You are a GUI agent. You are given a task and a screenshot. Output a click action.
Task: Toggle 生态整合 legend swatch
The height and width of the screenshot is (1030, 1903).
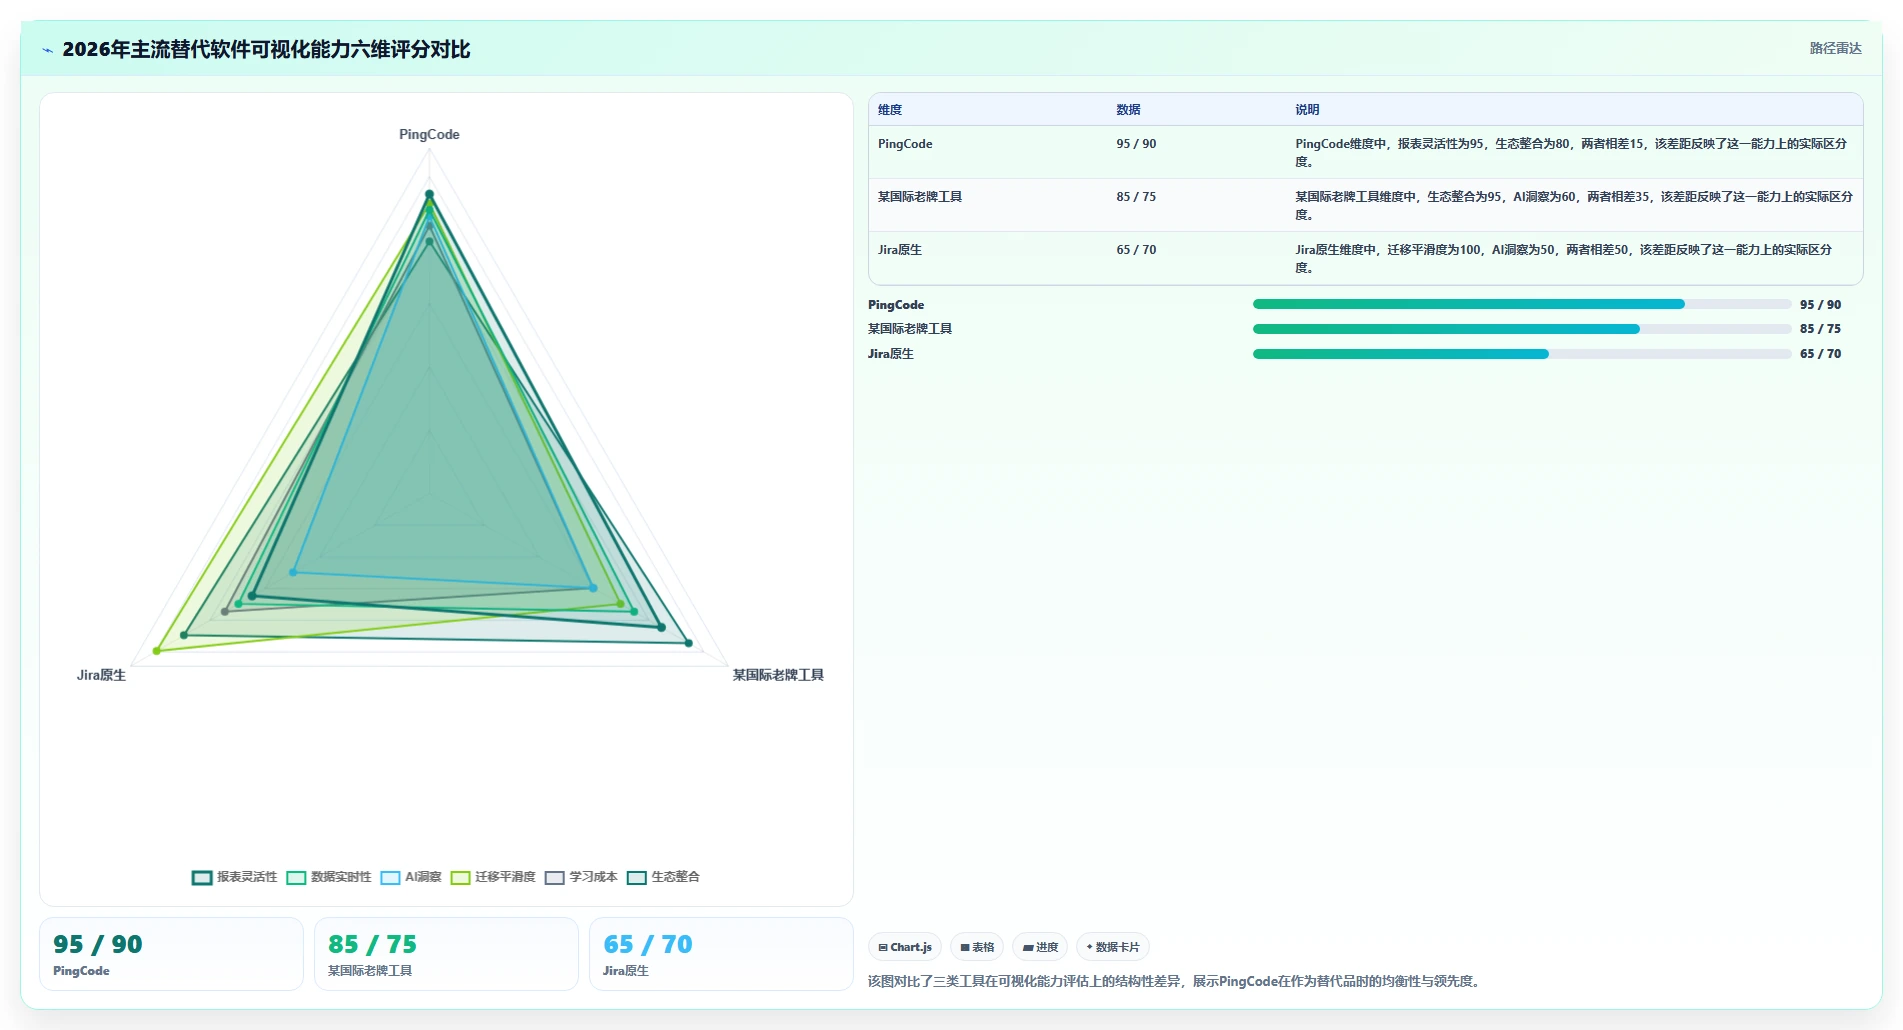click(637, 877)
